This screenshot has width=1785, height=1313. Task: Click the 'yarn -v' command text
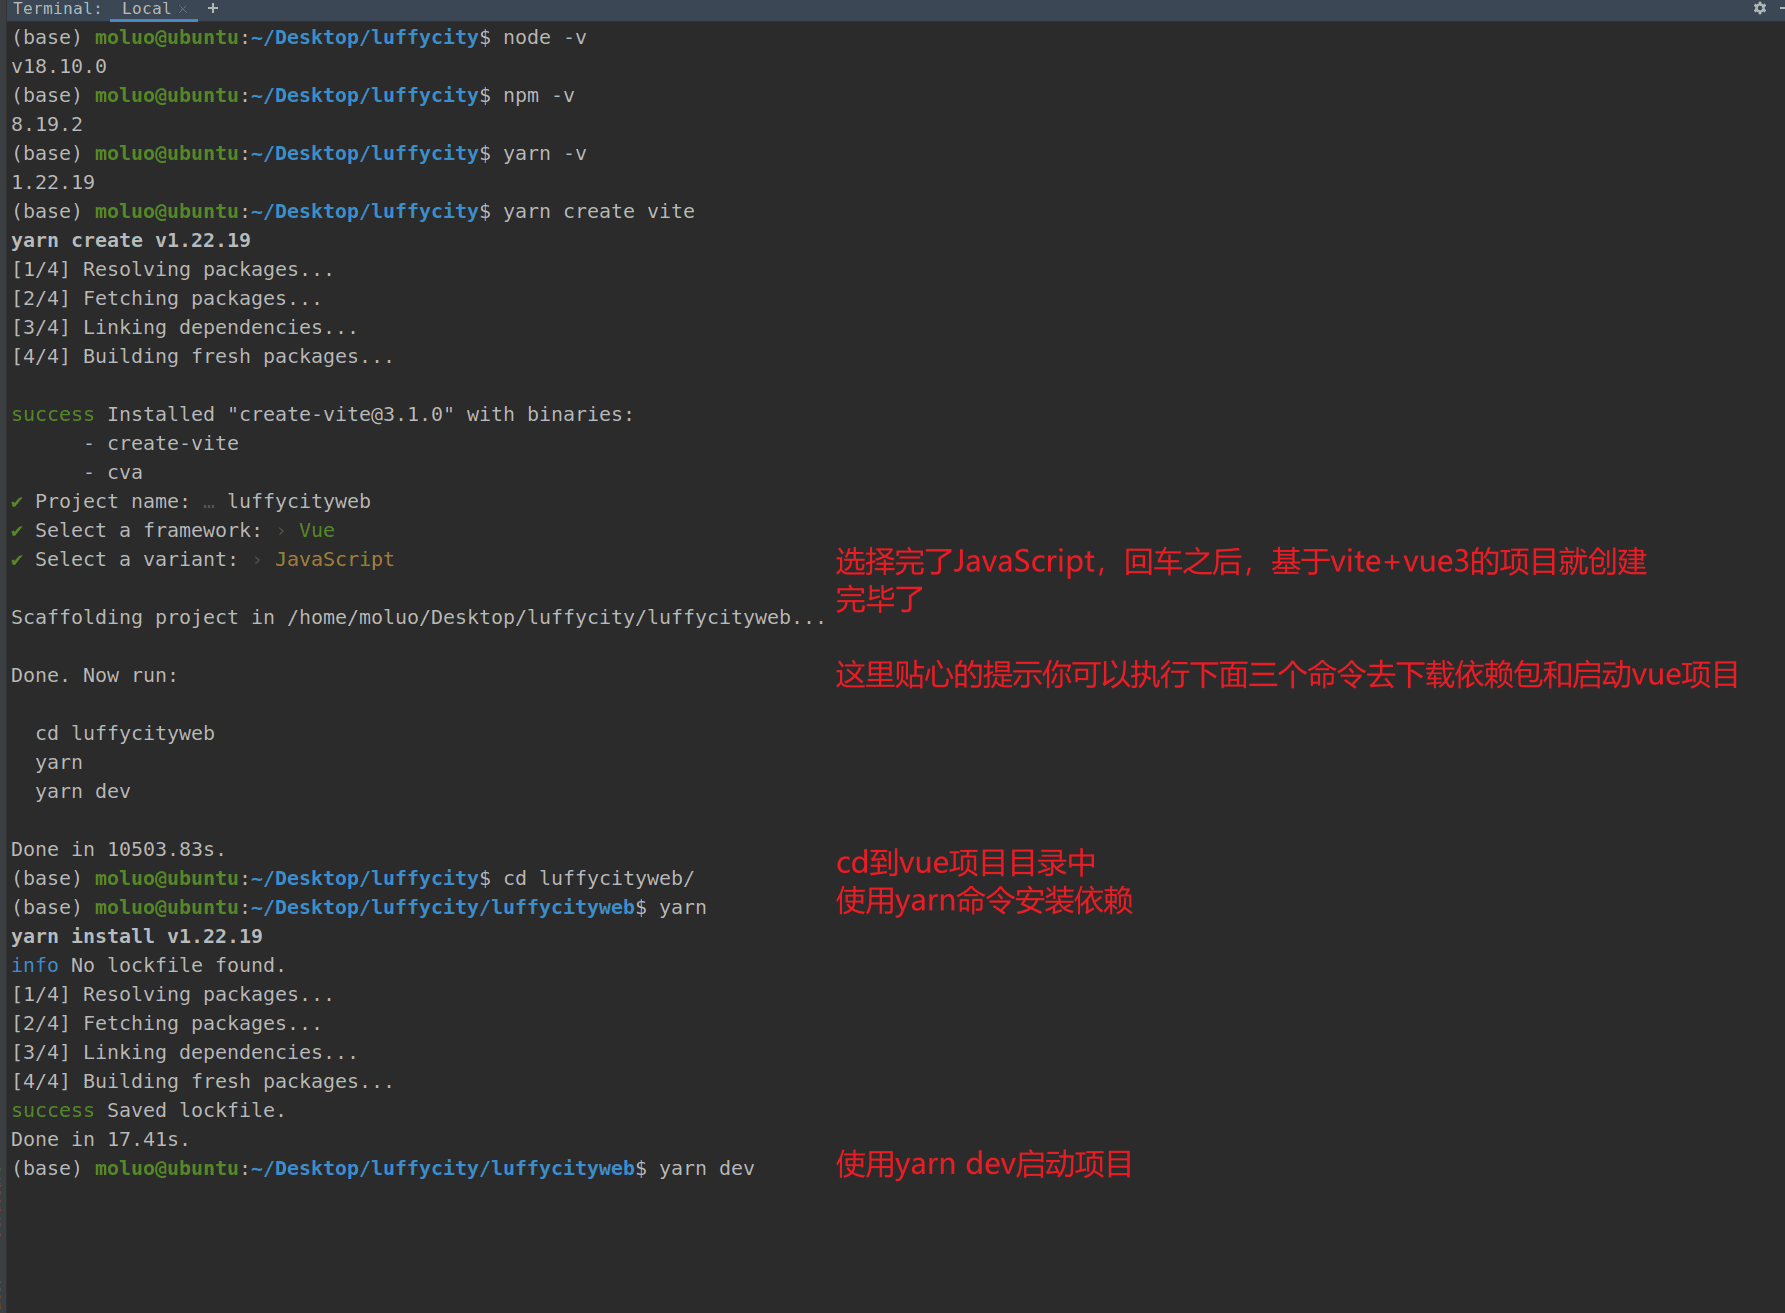(x=545, y=153)
